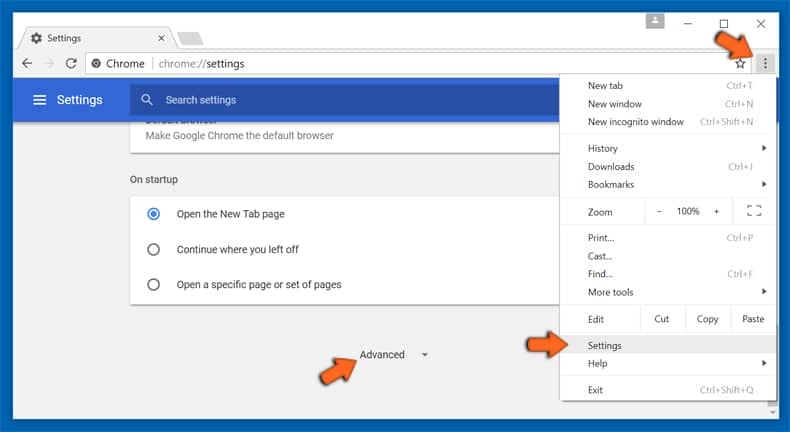Screen dimensions: 790x432
Task: Click the gear icon on the Settings tab
Action: 36,38
